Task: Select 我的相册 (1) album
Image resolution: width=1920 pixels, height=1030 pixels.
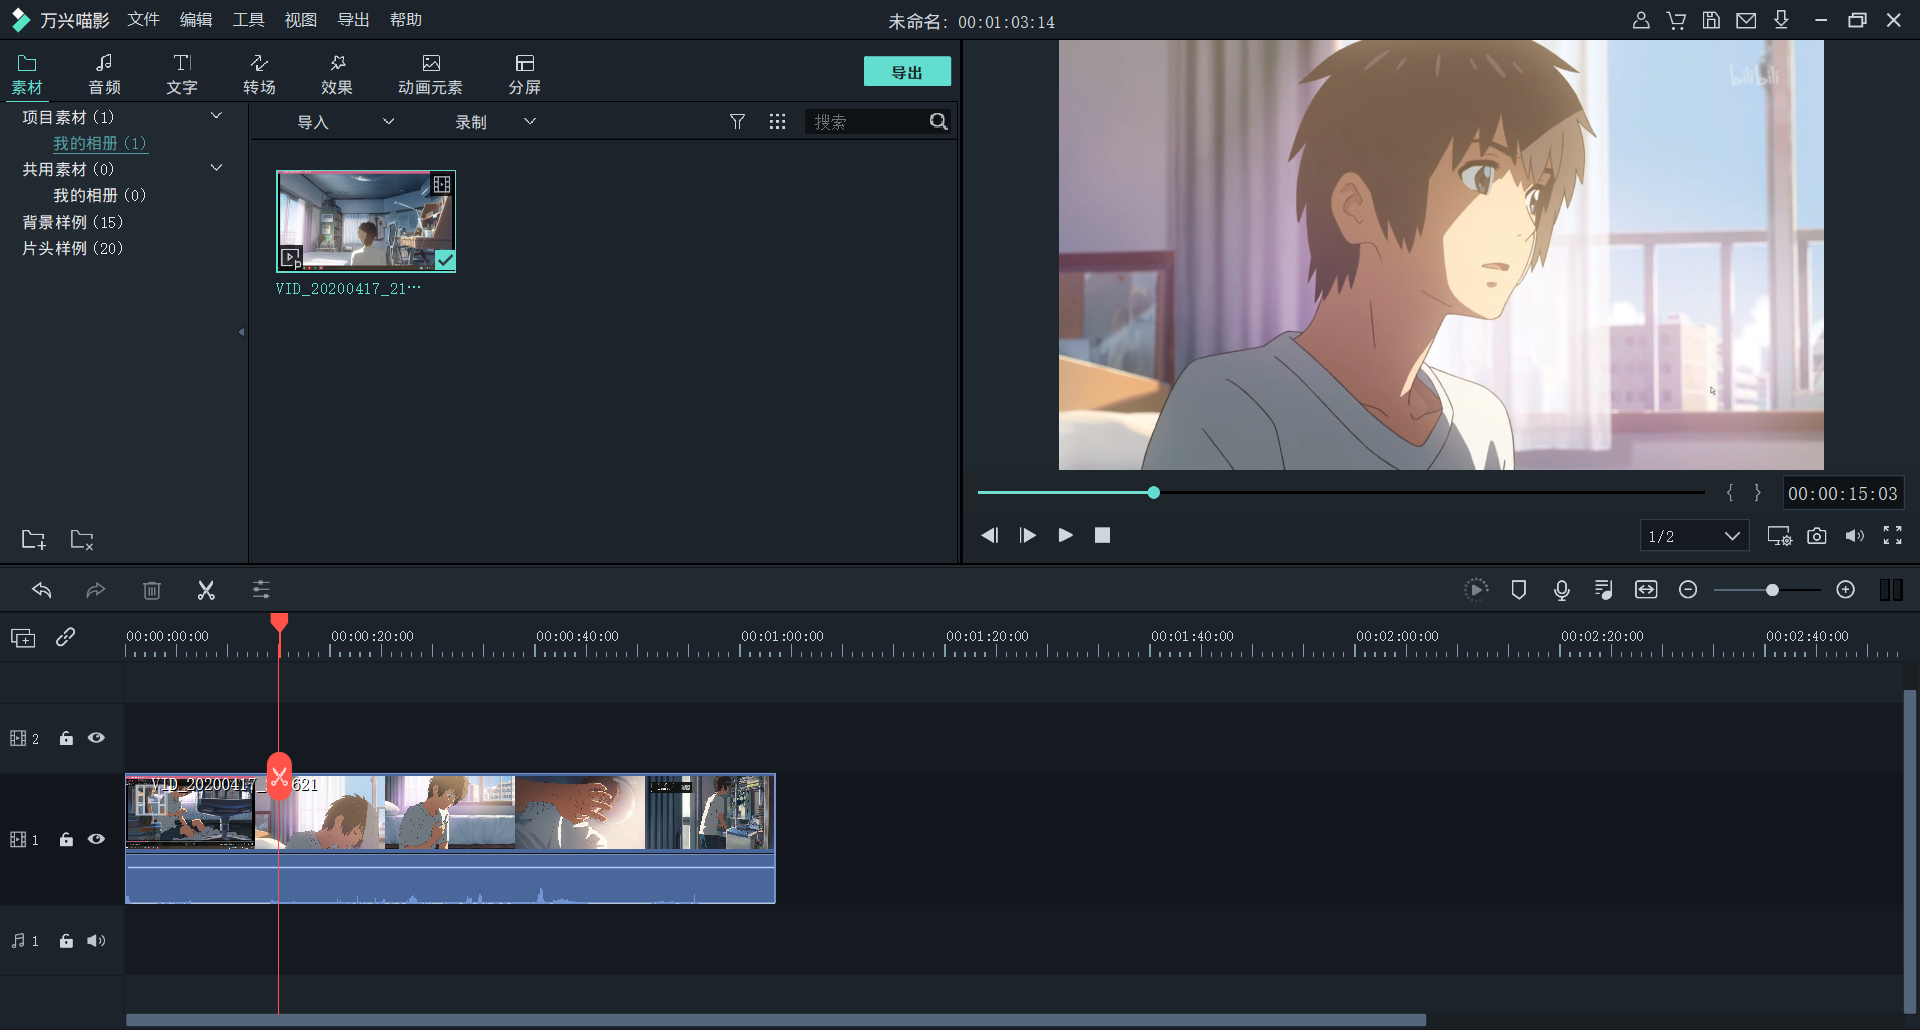Action: point(100,143)
